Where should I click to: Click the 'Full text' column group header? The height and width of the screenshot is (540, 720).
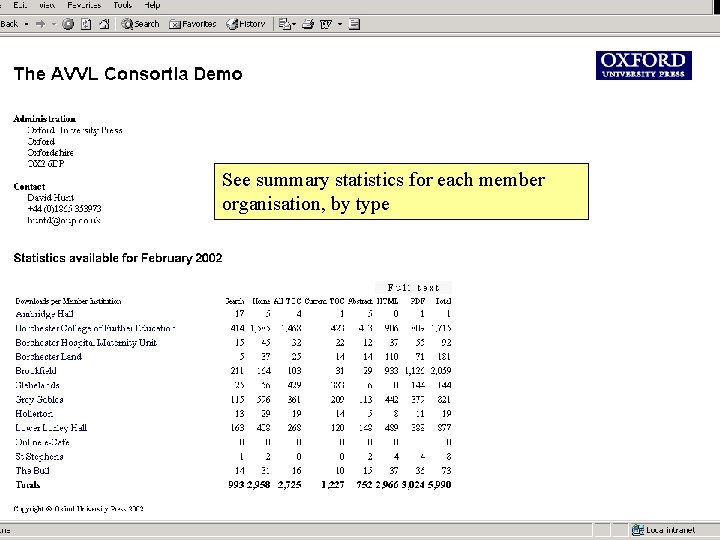(x=413, y=287)
